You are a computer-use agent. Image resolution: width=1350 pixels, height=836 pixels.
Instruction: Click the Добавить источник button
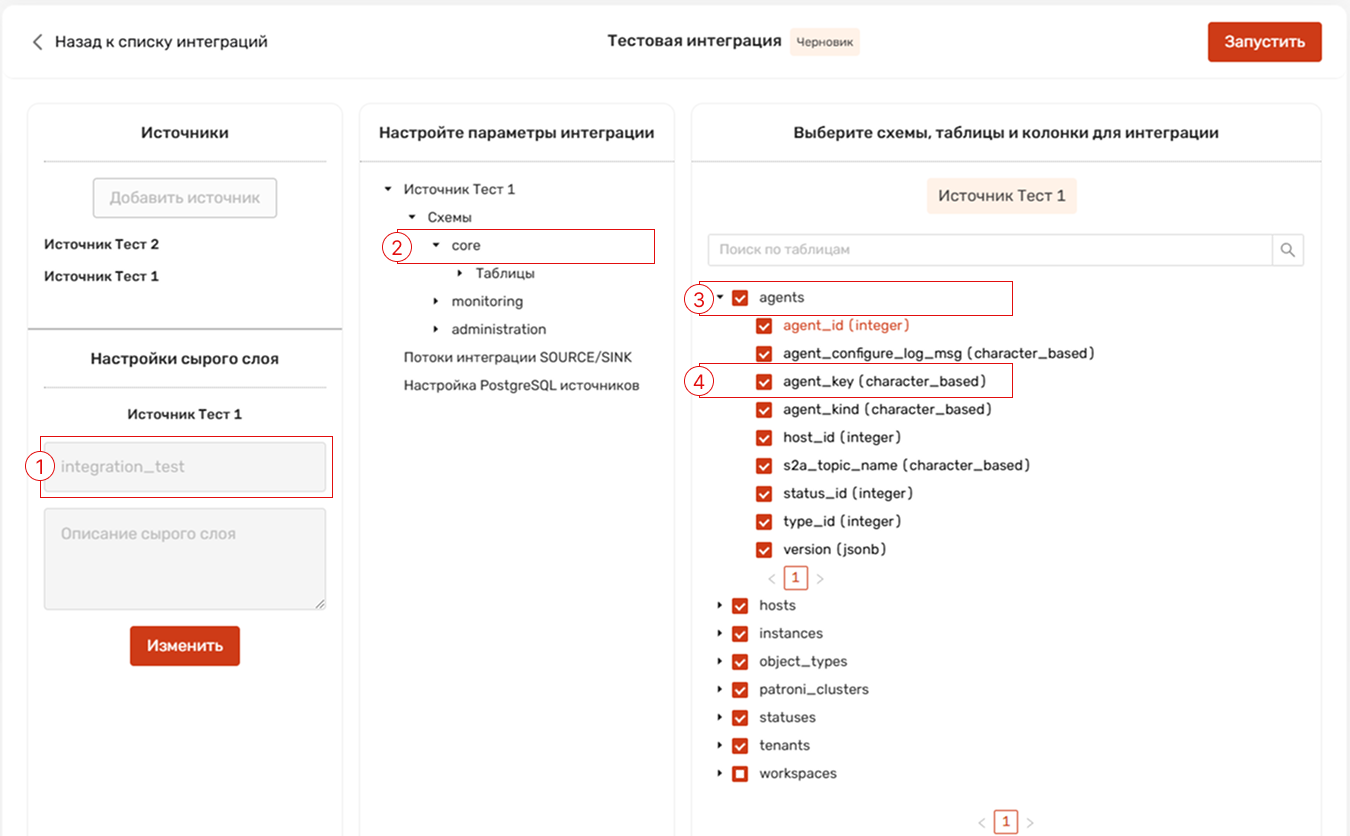point(185,198)
